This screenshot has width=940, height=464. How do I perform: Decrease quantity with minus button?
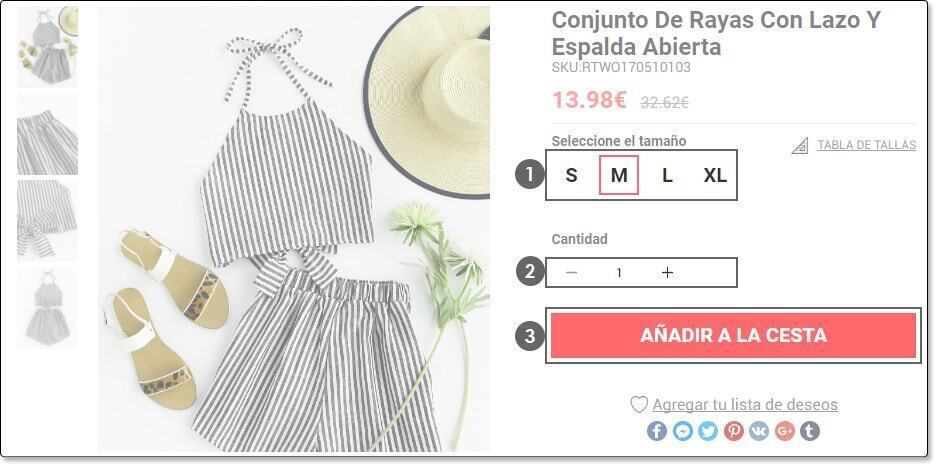click(x=571, y=273)
